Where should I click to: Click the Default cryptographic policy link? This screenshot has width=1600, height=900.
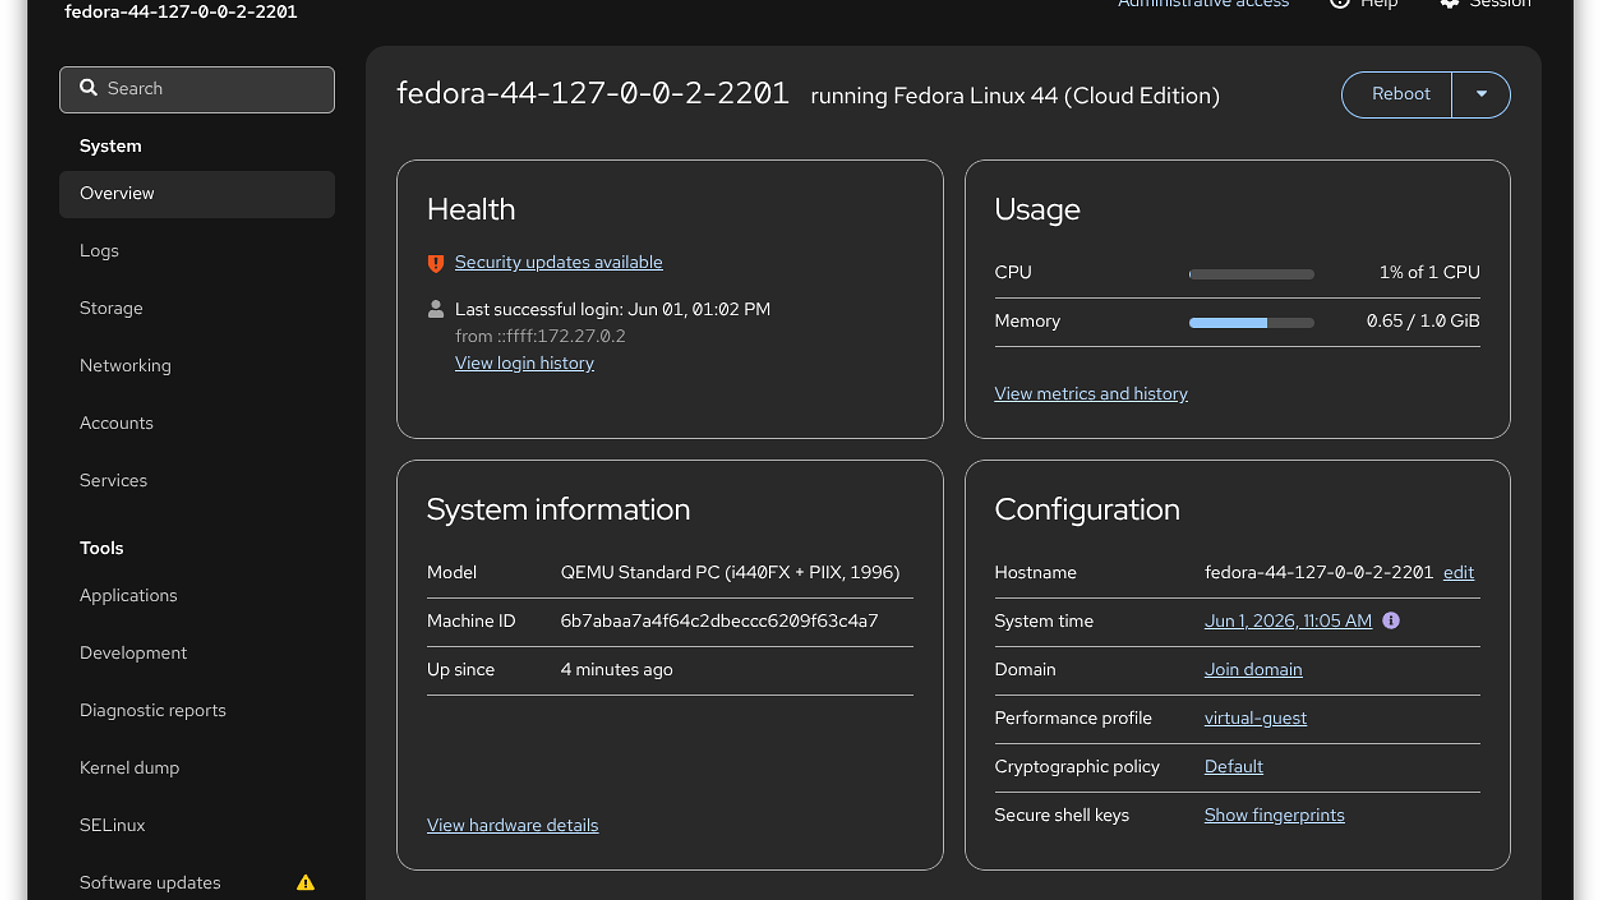pos(1233,766)
